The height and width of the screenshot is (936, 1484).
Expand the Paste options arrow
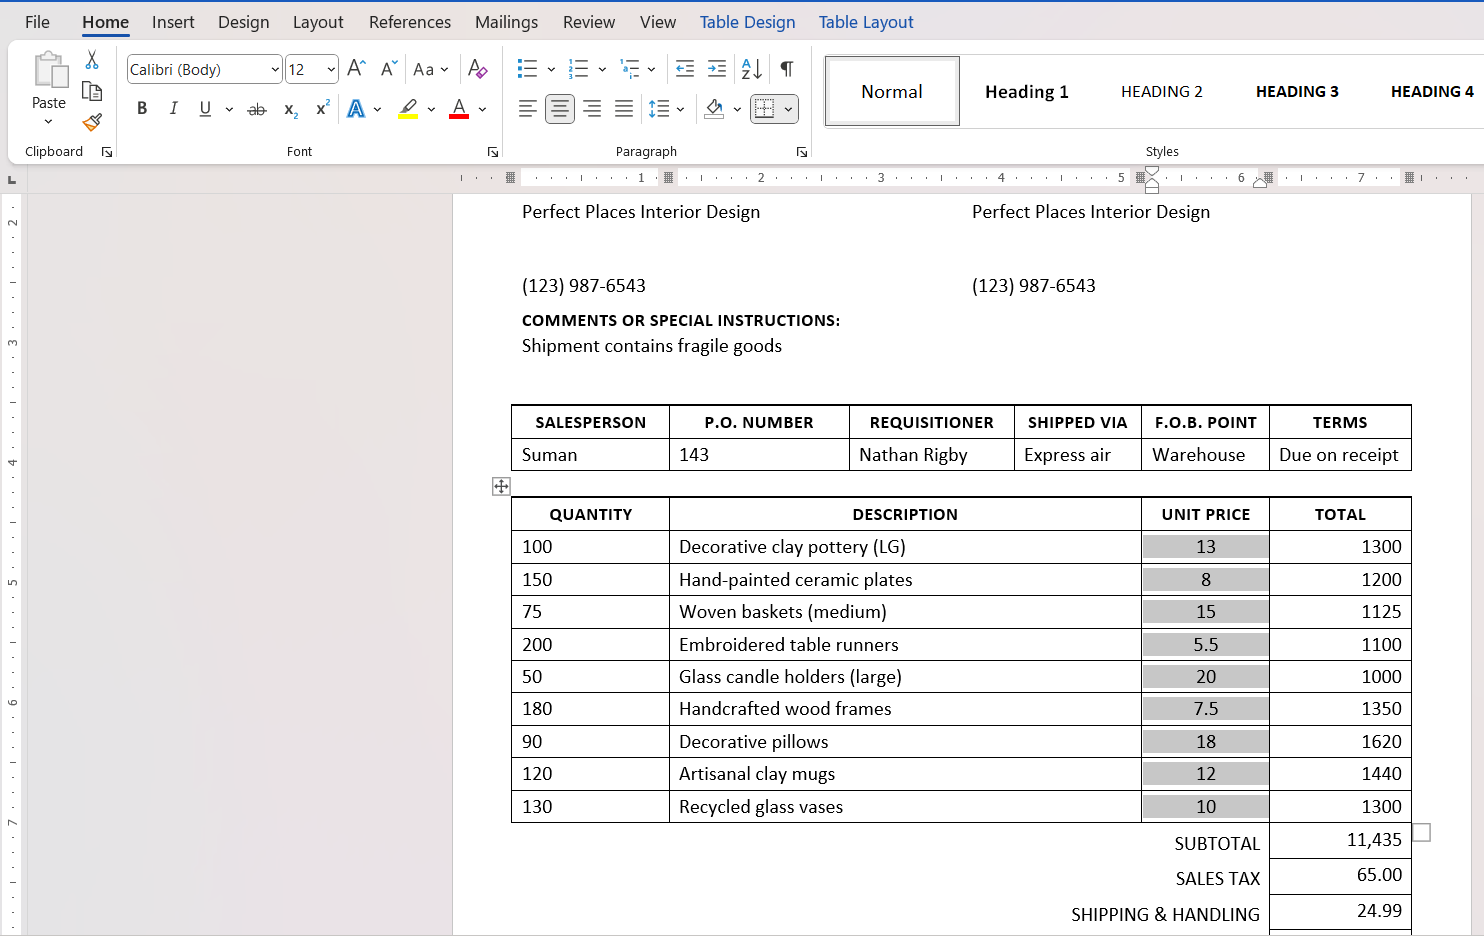click(x=49, y=121)
